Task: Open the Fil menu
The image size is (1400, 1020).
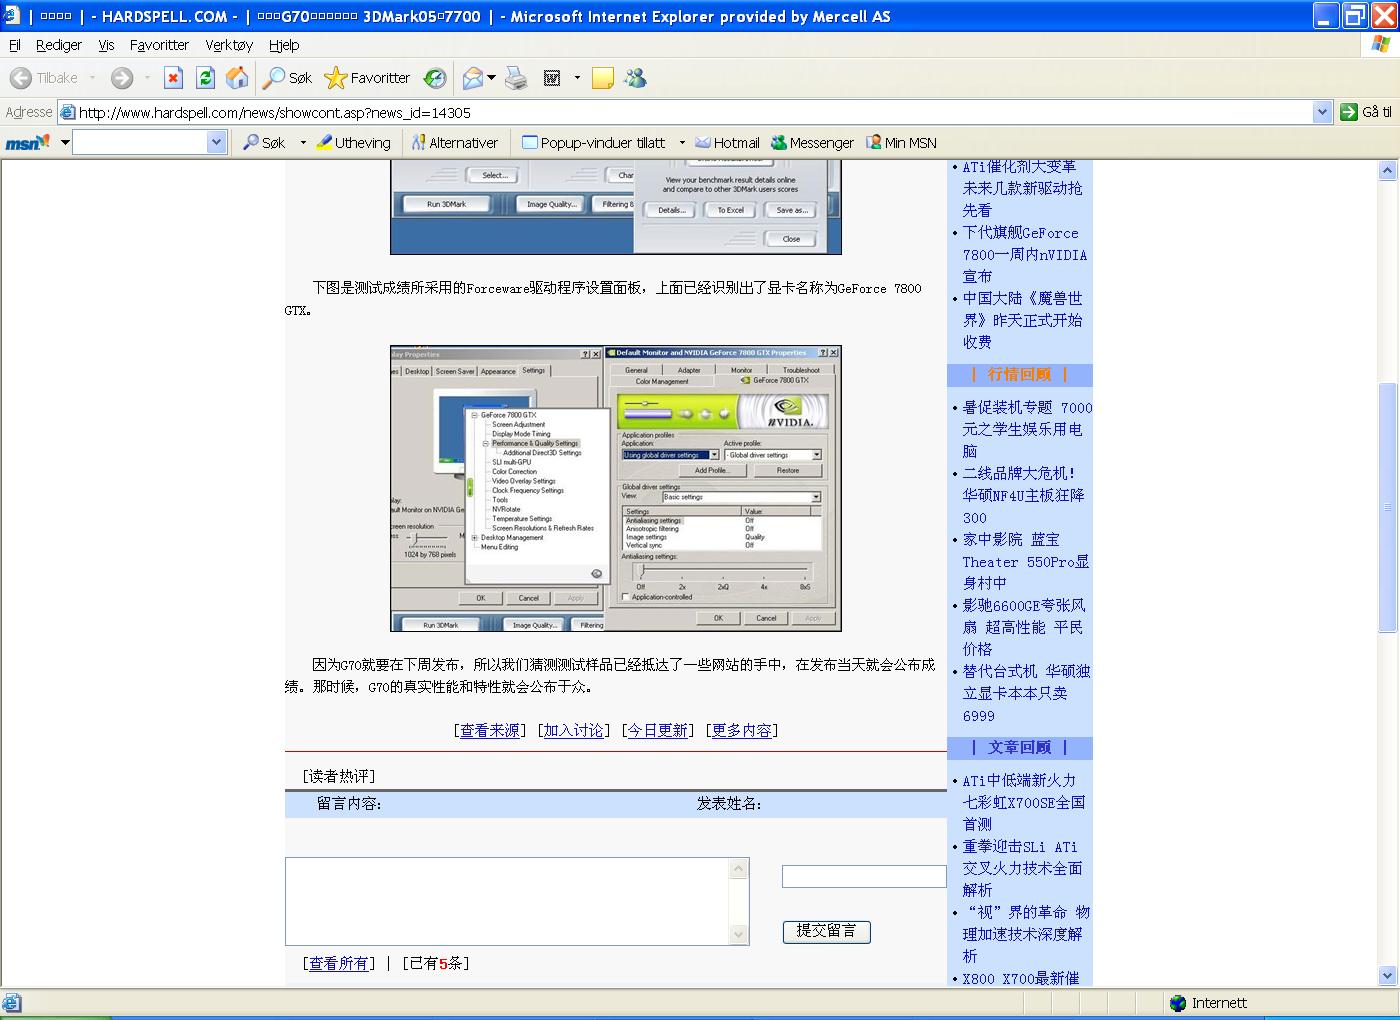Action: point(14,45)
